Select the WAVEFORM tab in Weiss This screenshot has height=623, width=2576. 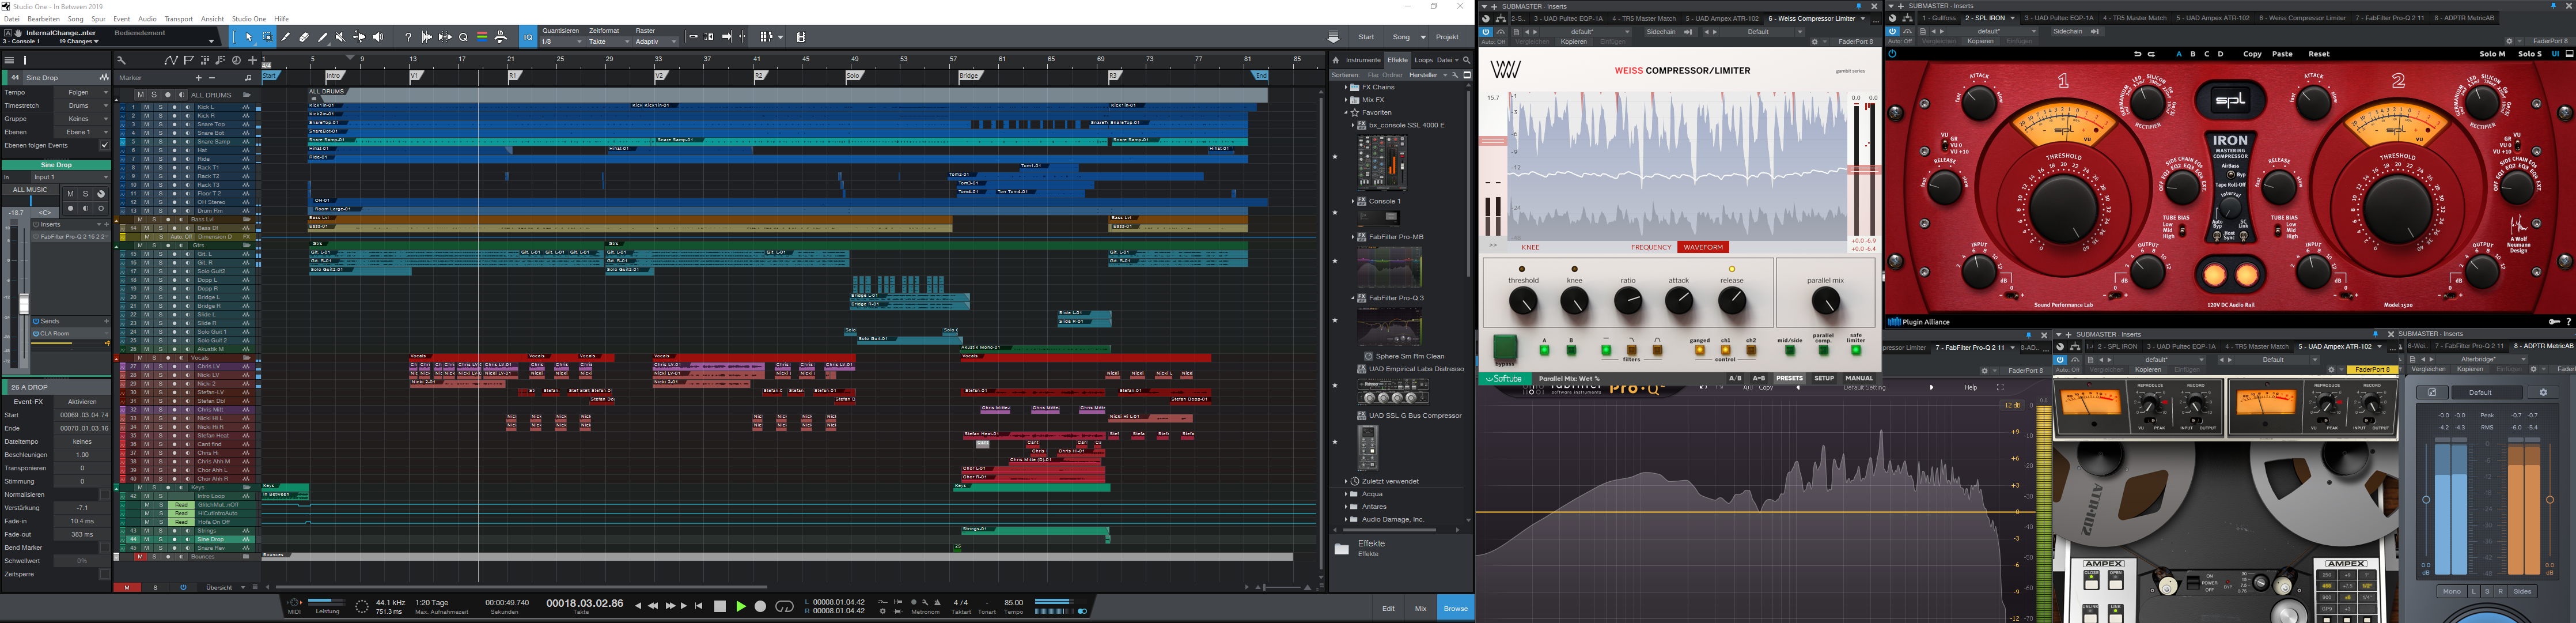[x=1703, y=247]
